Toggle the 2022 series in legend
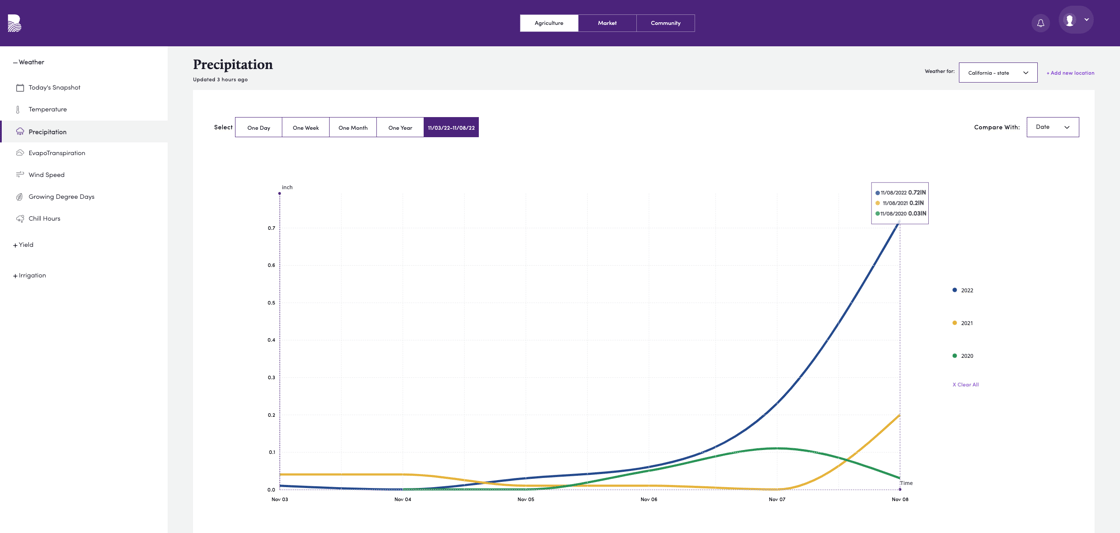The width and height of the screenshot is (1120, 533). coord(962,290)
